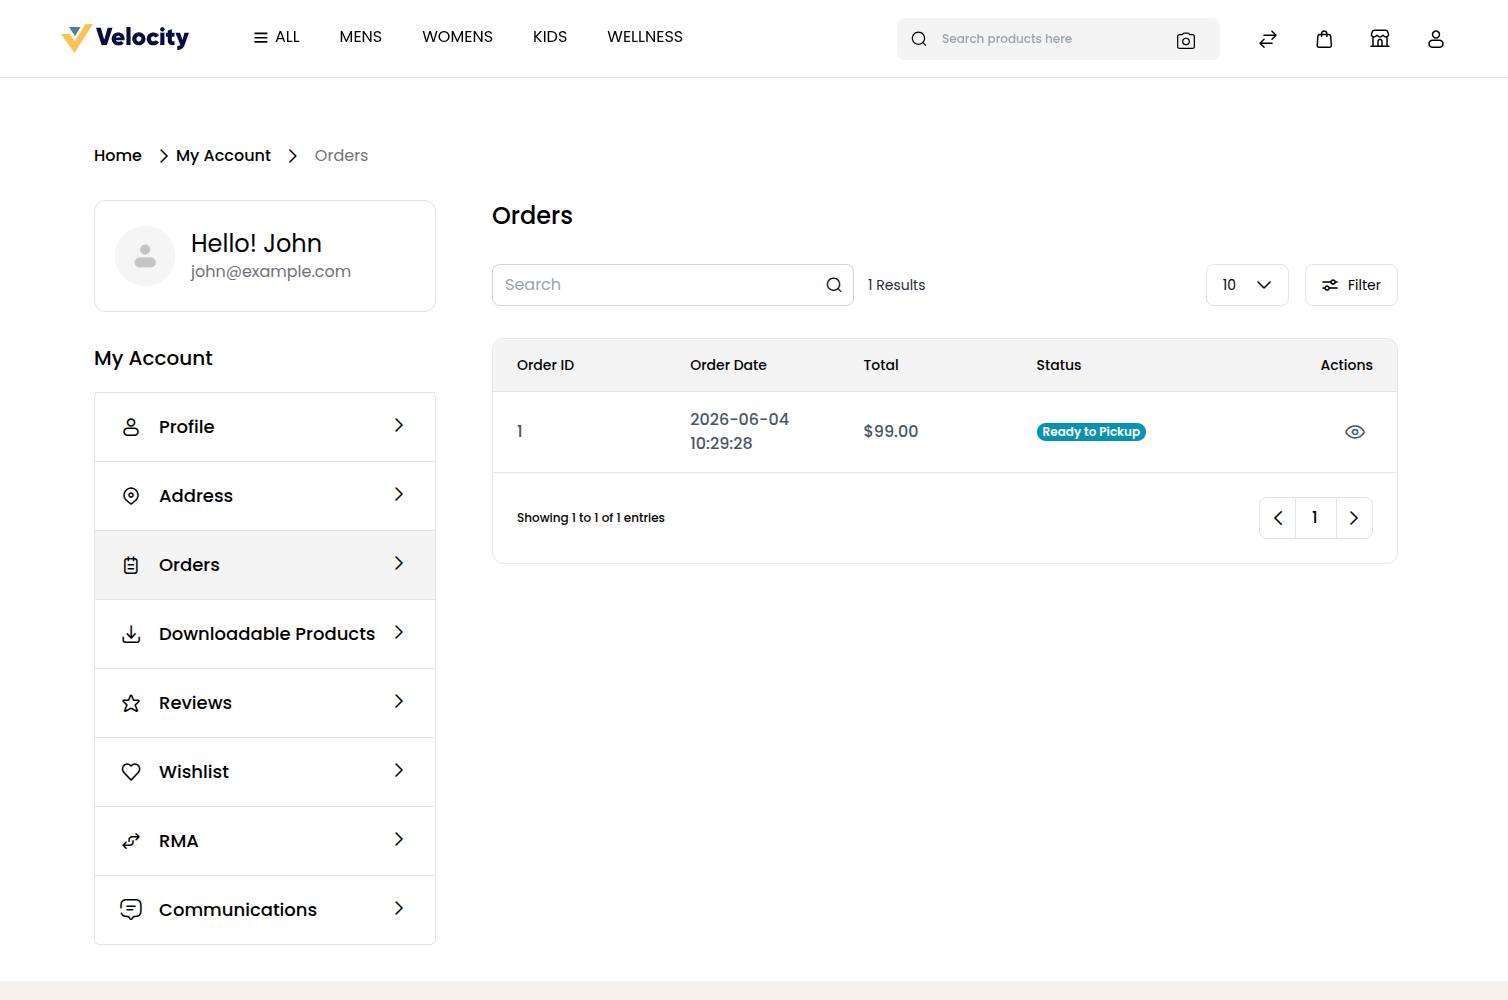The height and width of the screenshot is (1000, 1508).
Task: Open the shopping bag cart
Action: [x=1324, y=39]
